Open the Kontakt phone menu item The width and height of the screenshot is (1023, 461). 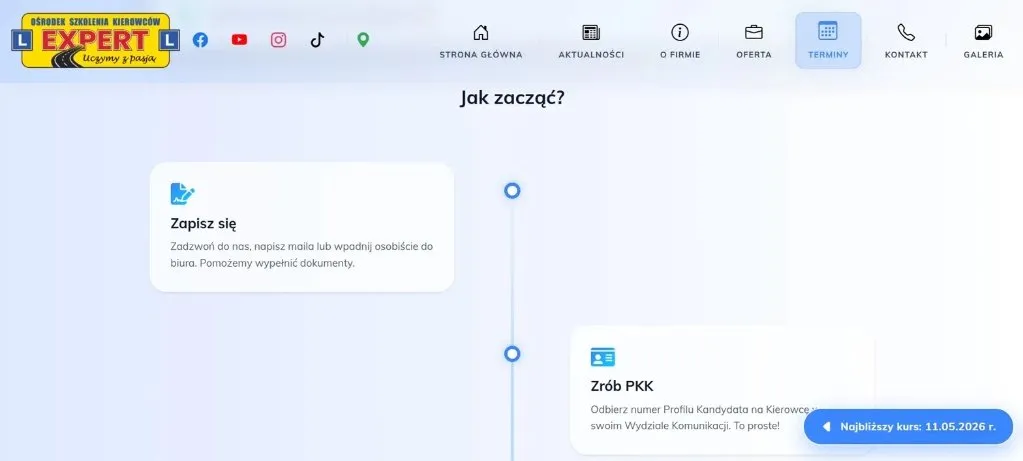[x=906, y=41]
